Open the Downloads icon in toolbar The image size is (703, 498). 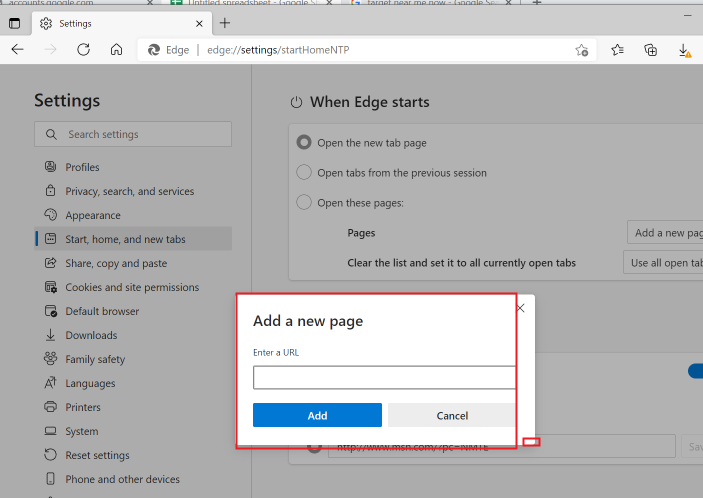pos(684,49)
